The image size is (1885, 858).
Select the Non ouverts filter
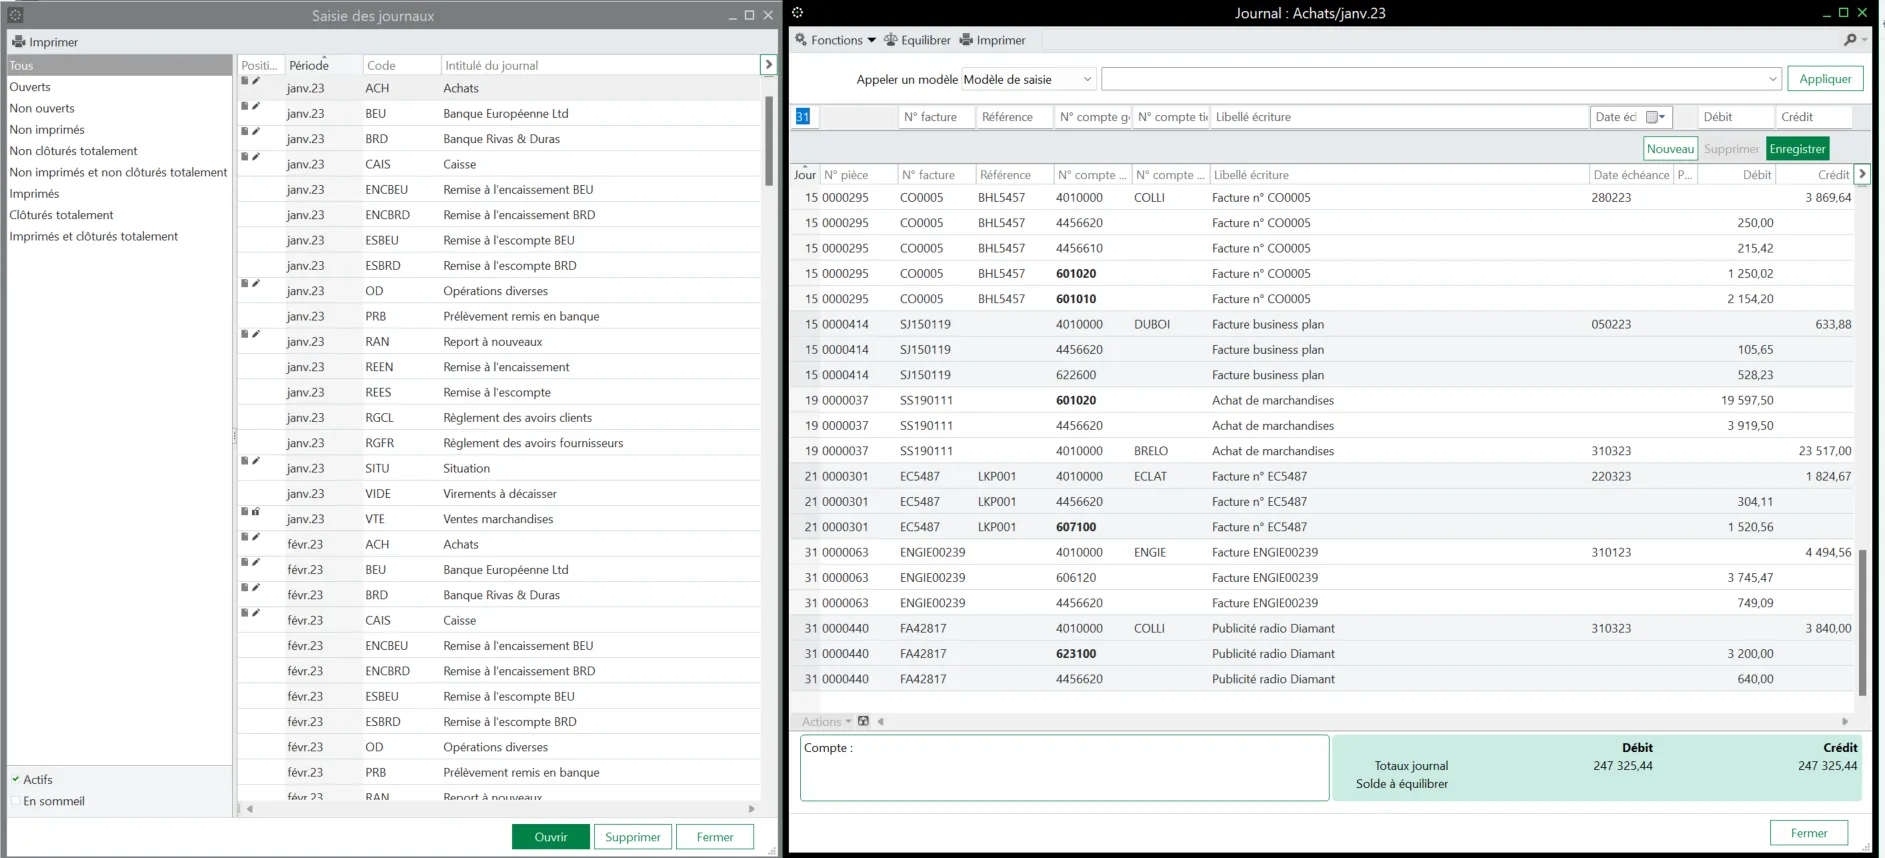[x=42, y=108]
